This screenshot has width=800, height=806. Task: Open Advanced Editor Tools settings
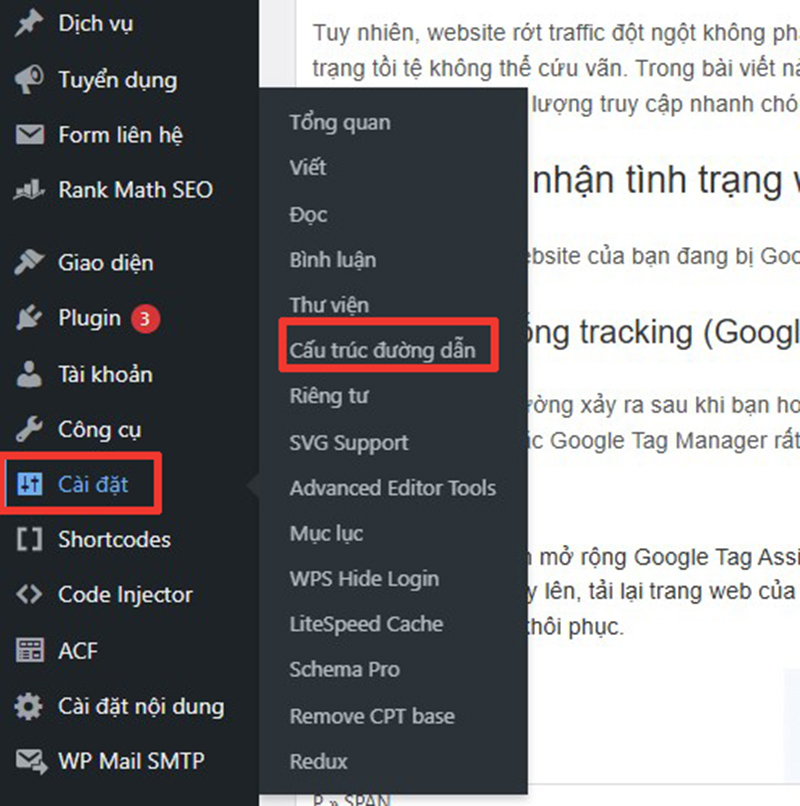pos(393,488)
